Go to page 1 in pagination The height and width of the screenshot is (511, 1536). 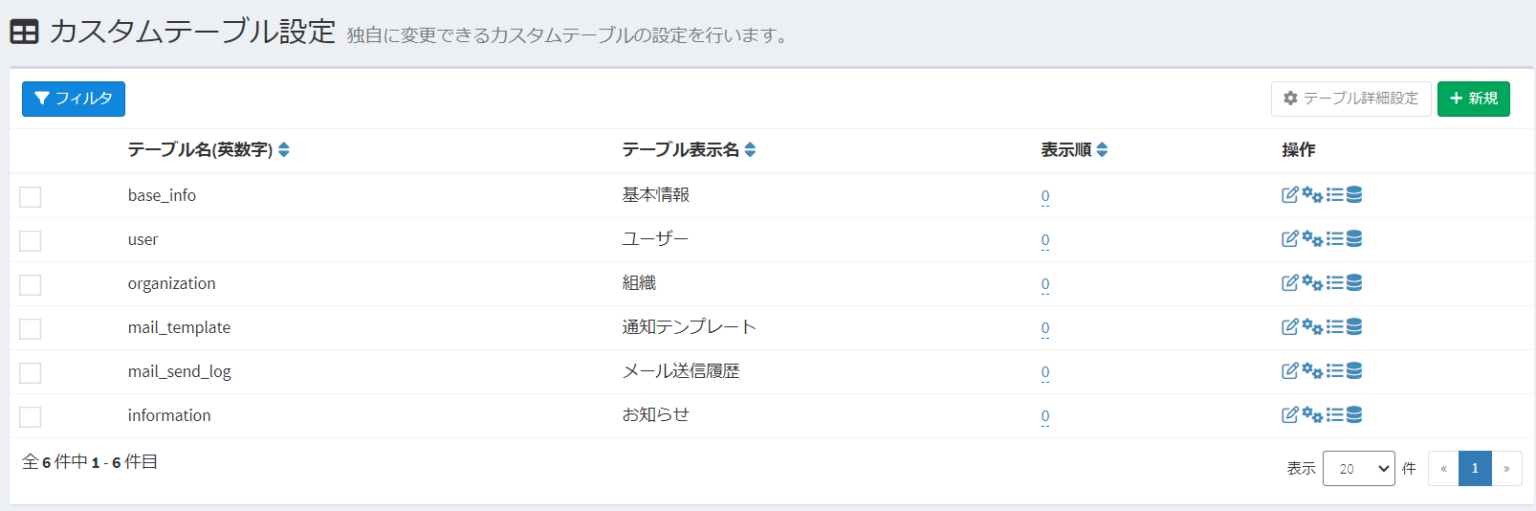[1475, 468]
